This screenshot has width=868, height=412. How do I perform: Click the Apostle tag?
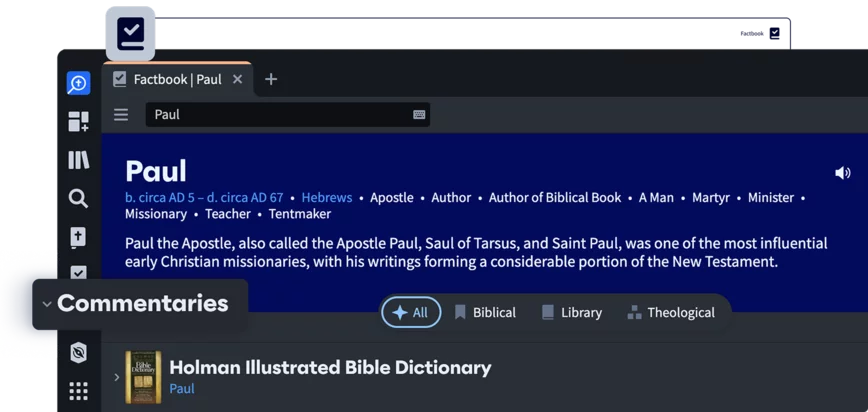pos(392,198)
